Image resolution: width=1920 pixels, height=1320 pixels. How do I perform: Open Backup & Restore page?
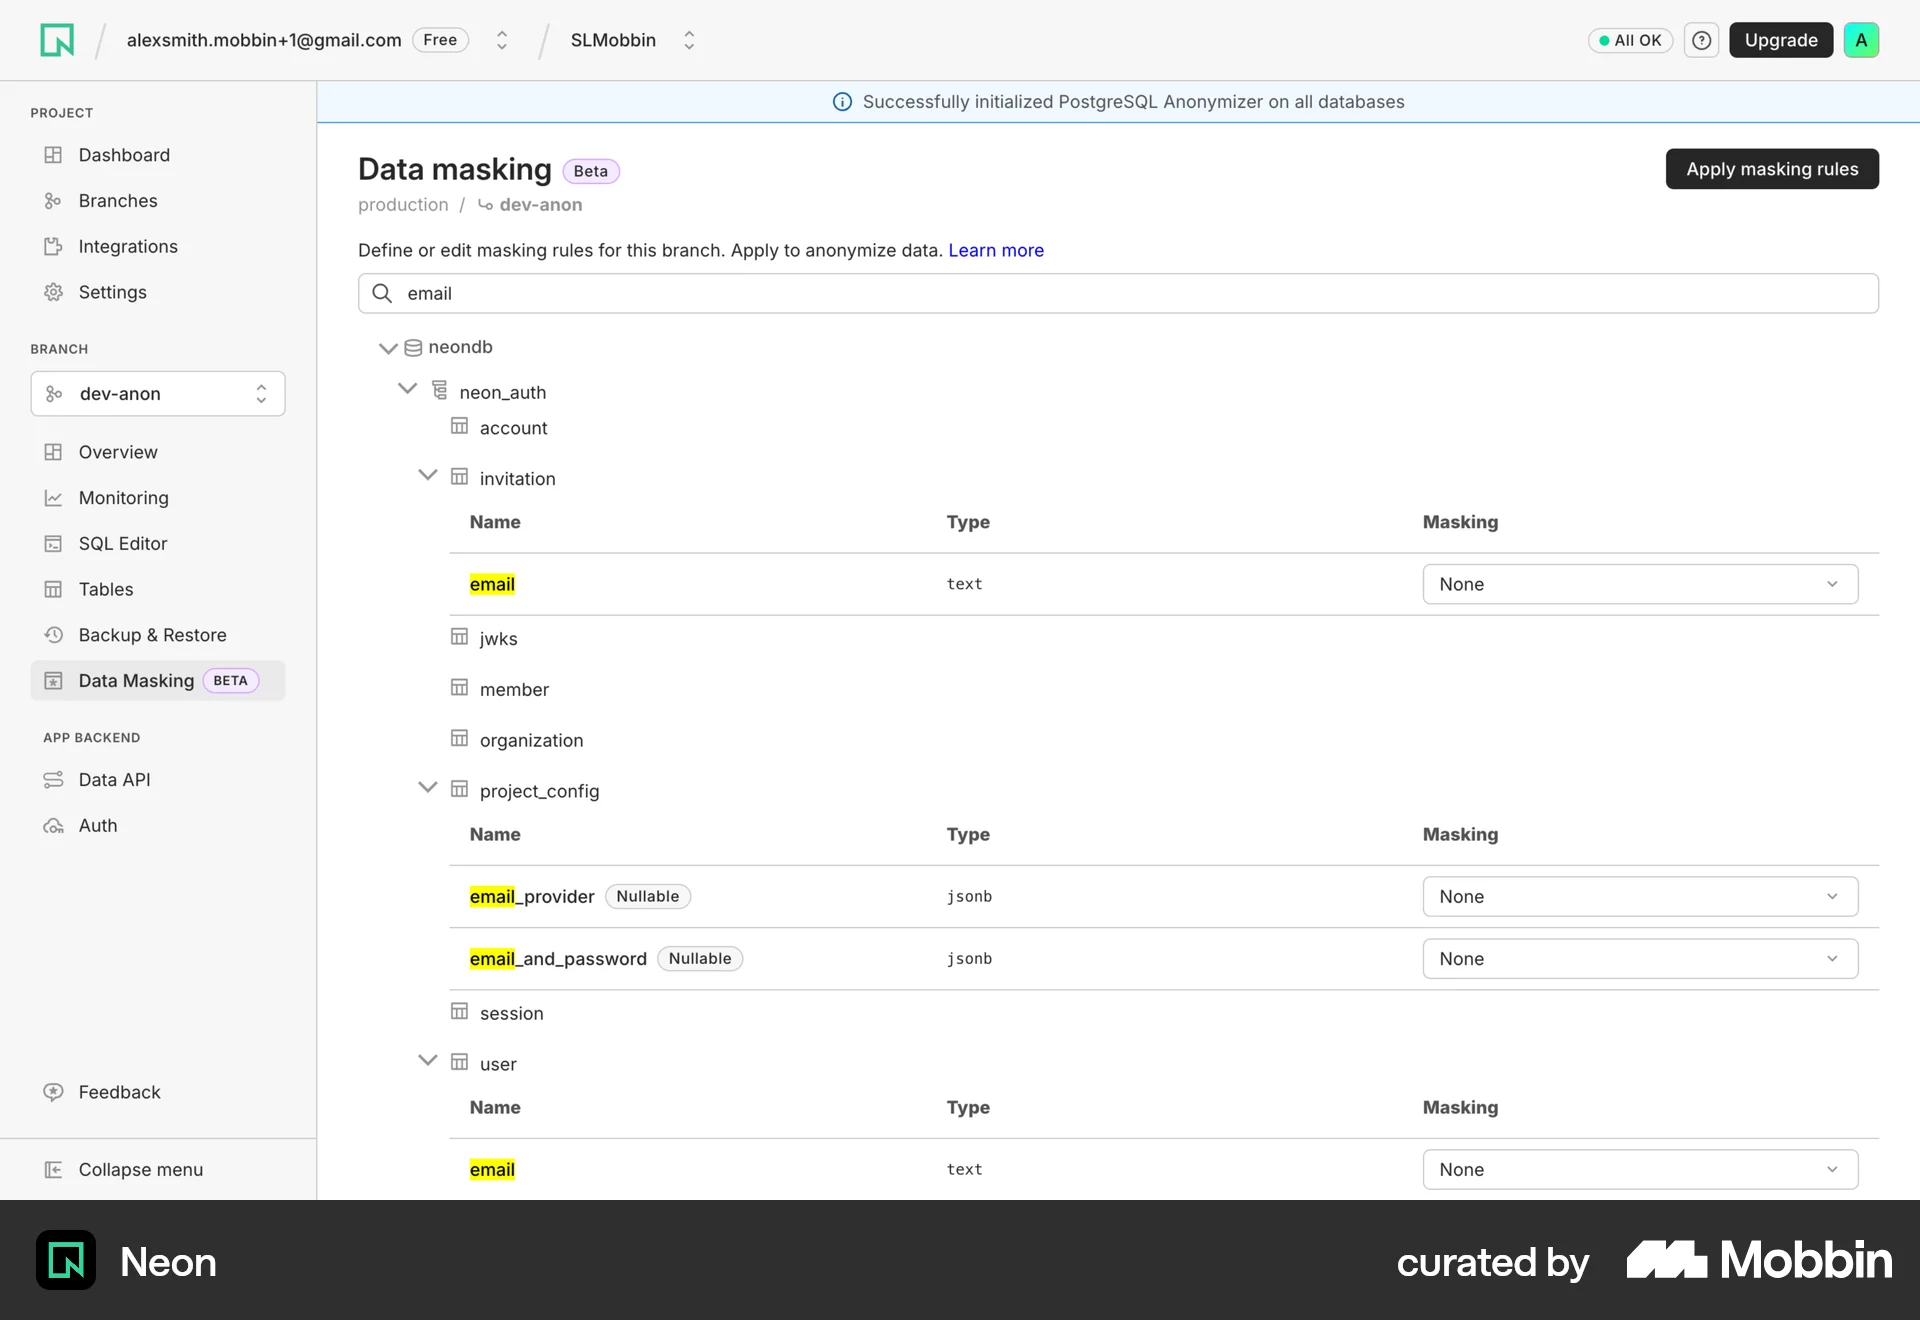158,635
